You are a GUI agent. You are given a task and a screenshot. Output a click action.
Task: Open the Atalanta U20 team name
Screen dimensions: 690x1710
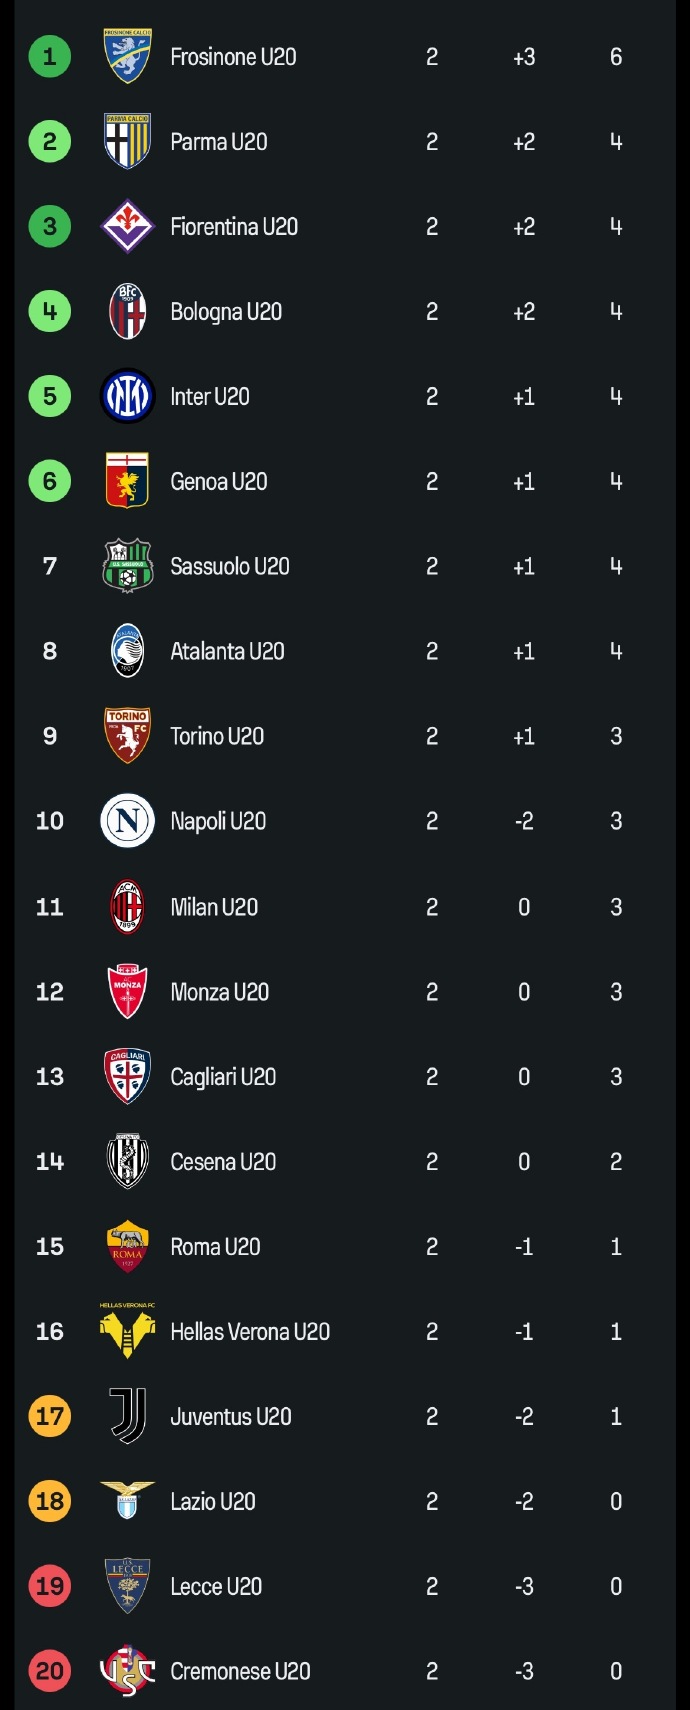227,651
